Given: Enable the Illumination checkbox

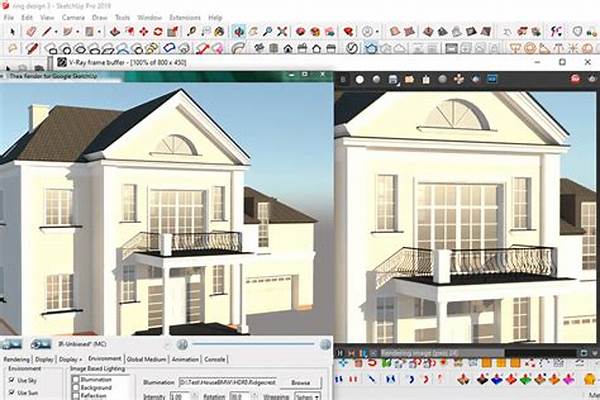Looking at the screenshot, I should [77, 380].
